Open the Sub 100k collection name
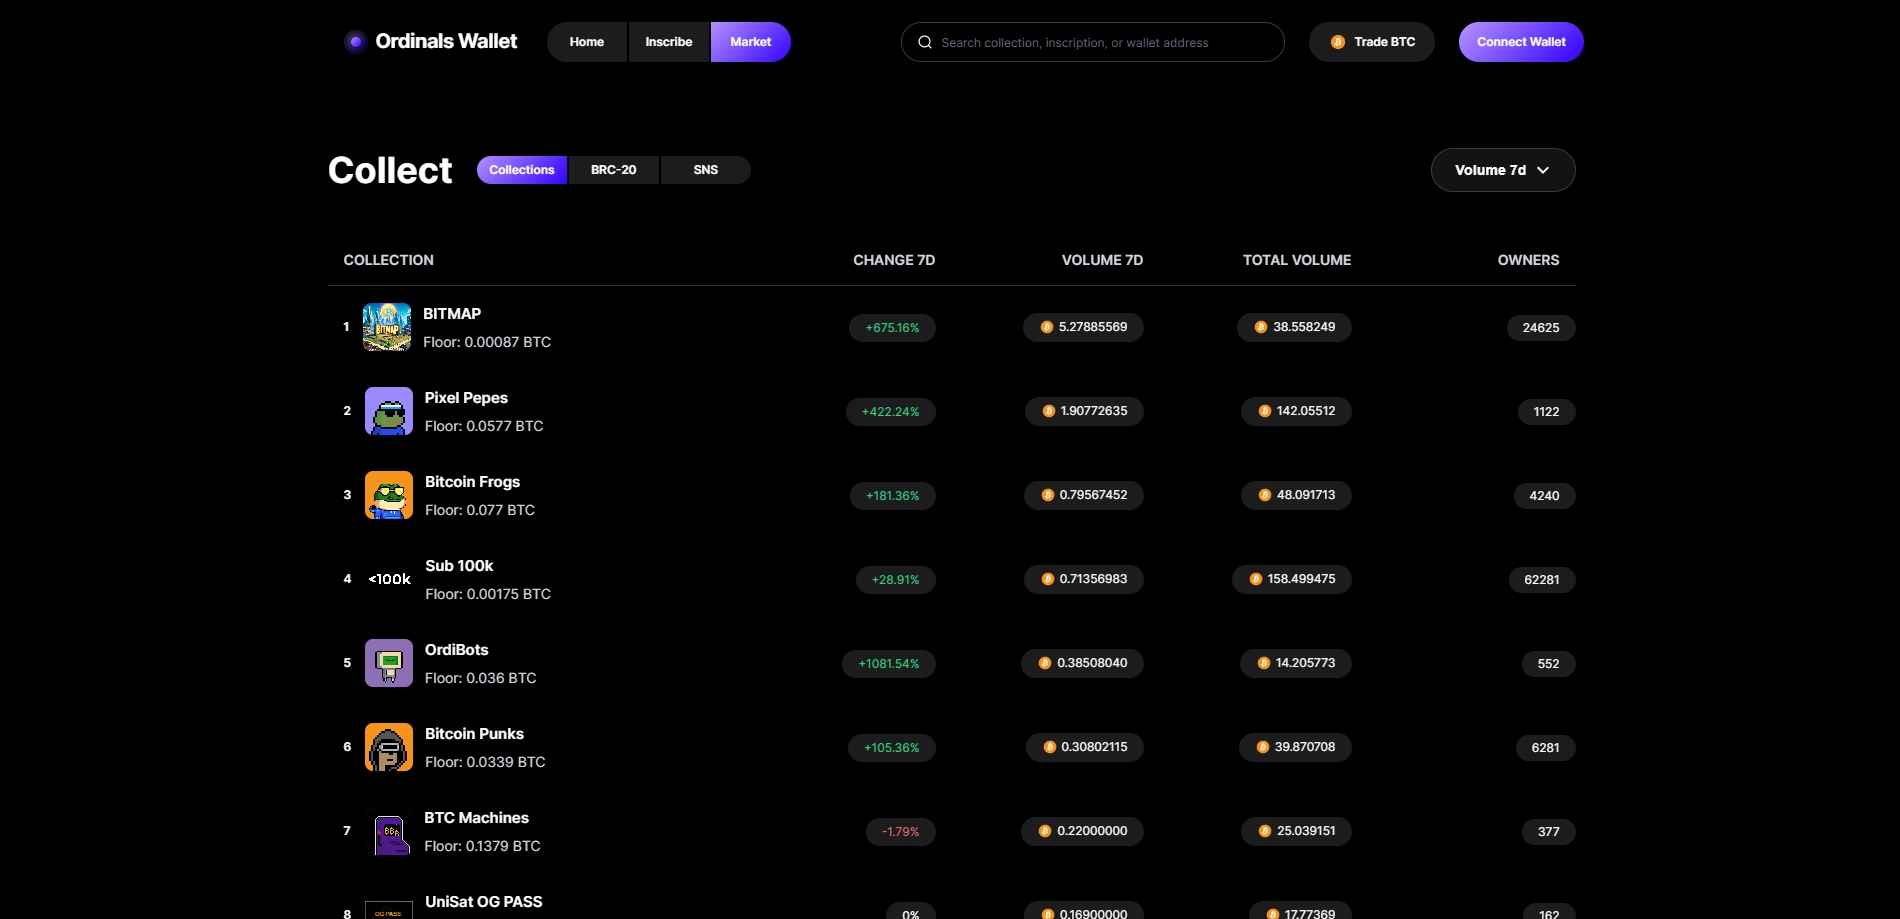Viewport: 1900px width, 919px height. [x=459, y=566]
